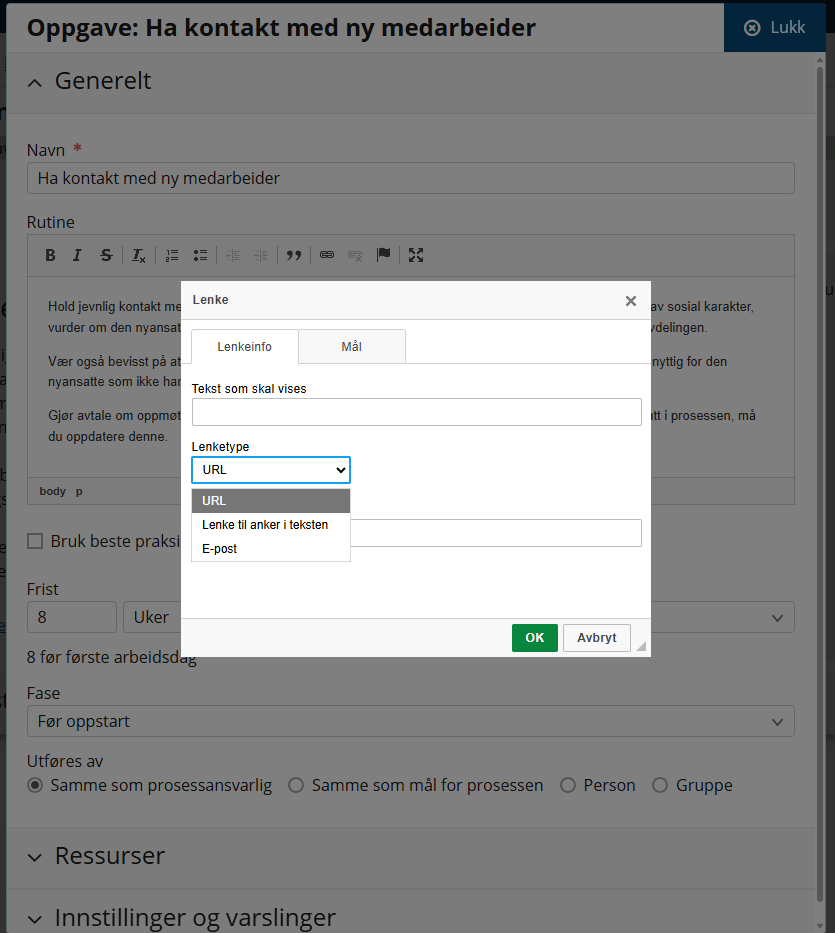The image size is (835, 933).
Task: Collapse the Generelt section
Action: point(35,82)
